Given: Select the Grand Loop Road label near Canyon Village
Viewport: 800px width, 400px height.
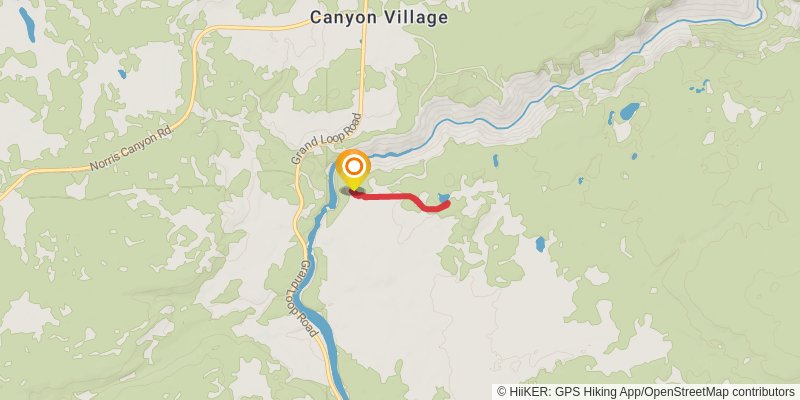Looking at the screenshot, I should point(327,139).
